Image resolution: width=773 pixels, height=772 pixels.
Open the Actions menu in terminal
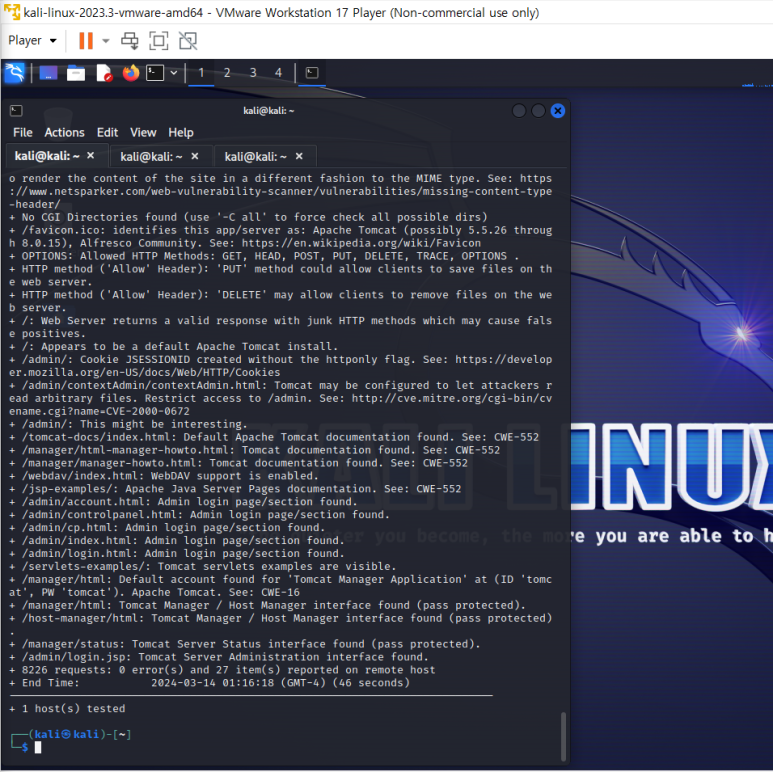tap(64, 133)
